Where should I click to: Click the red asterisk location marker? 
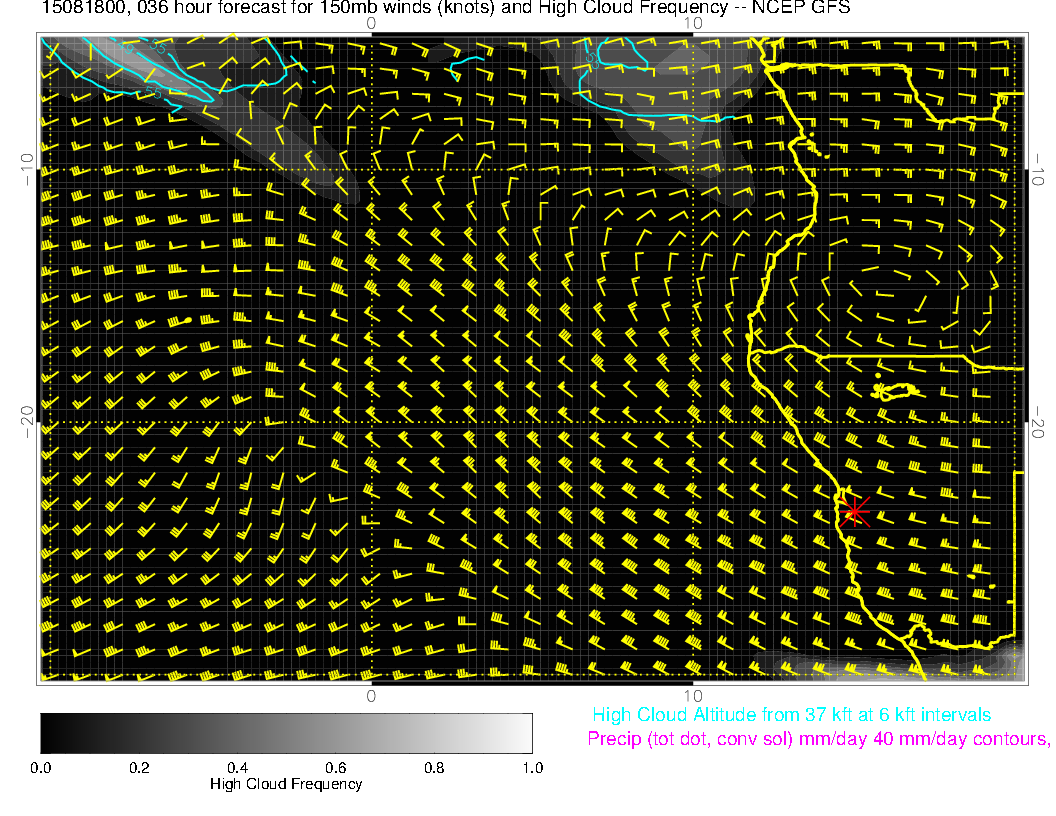[x=854, y=511]
